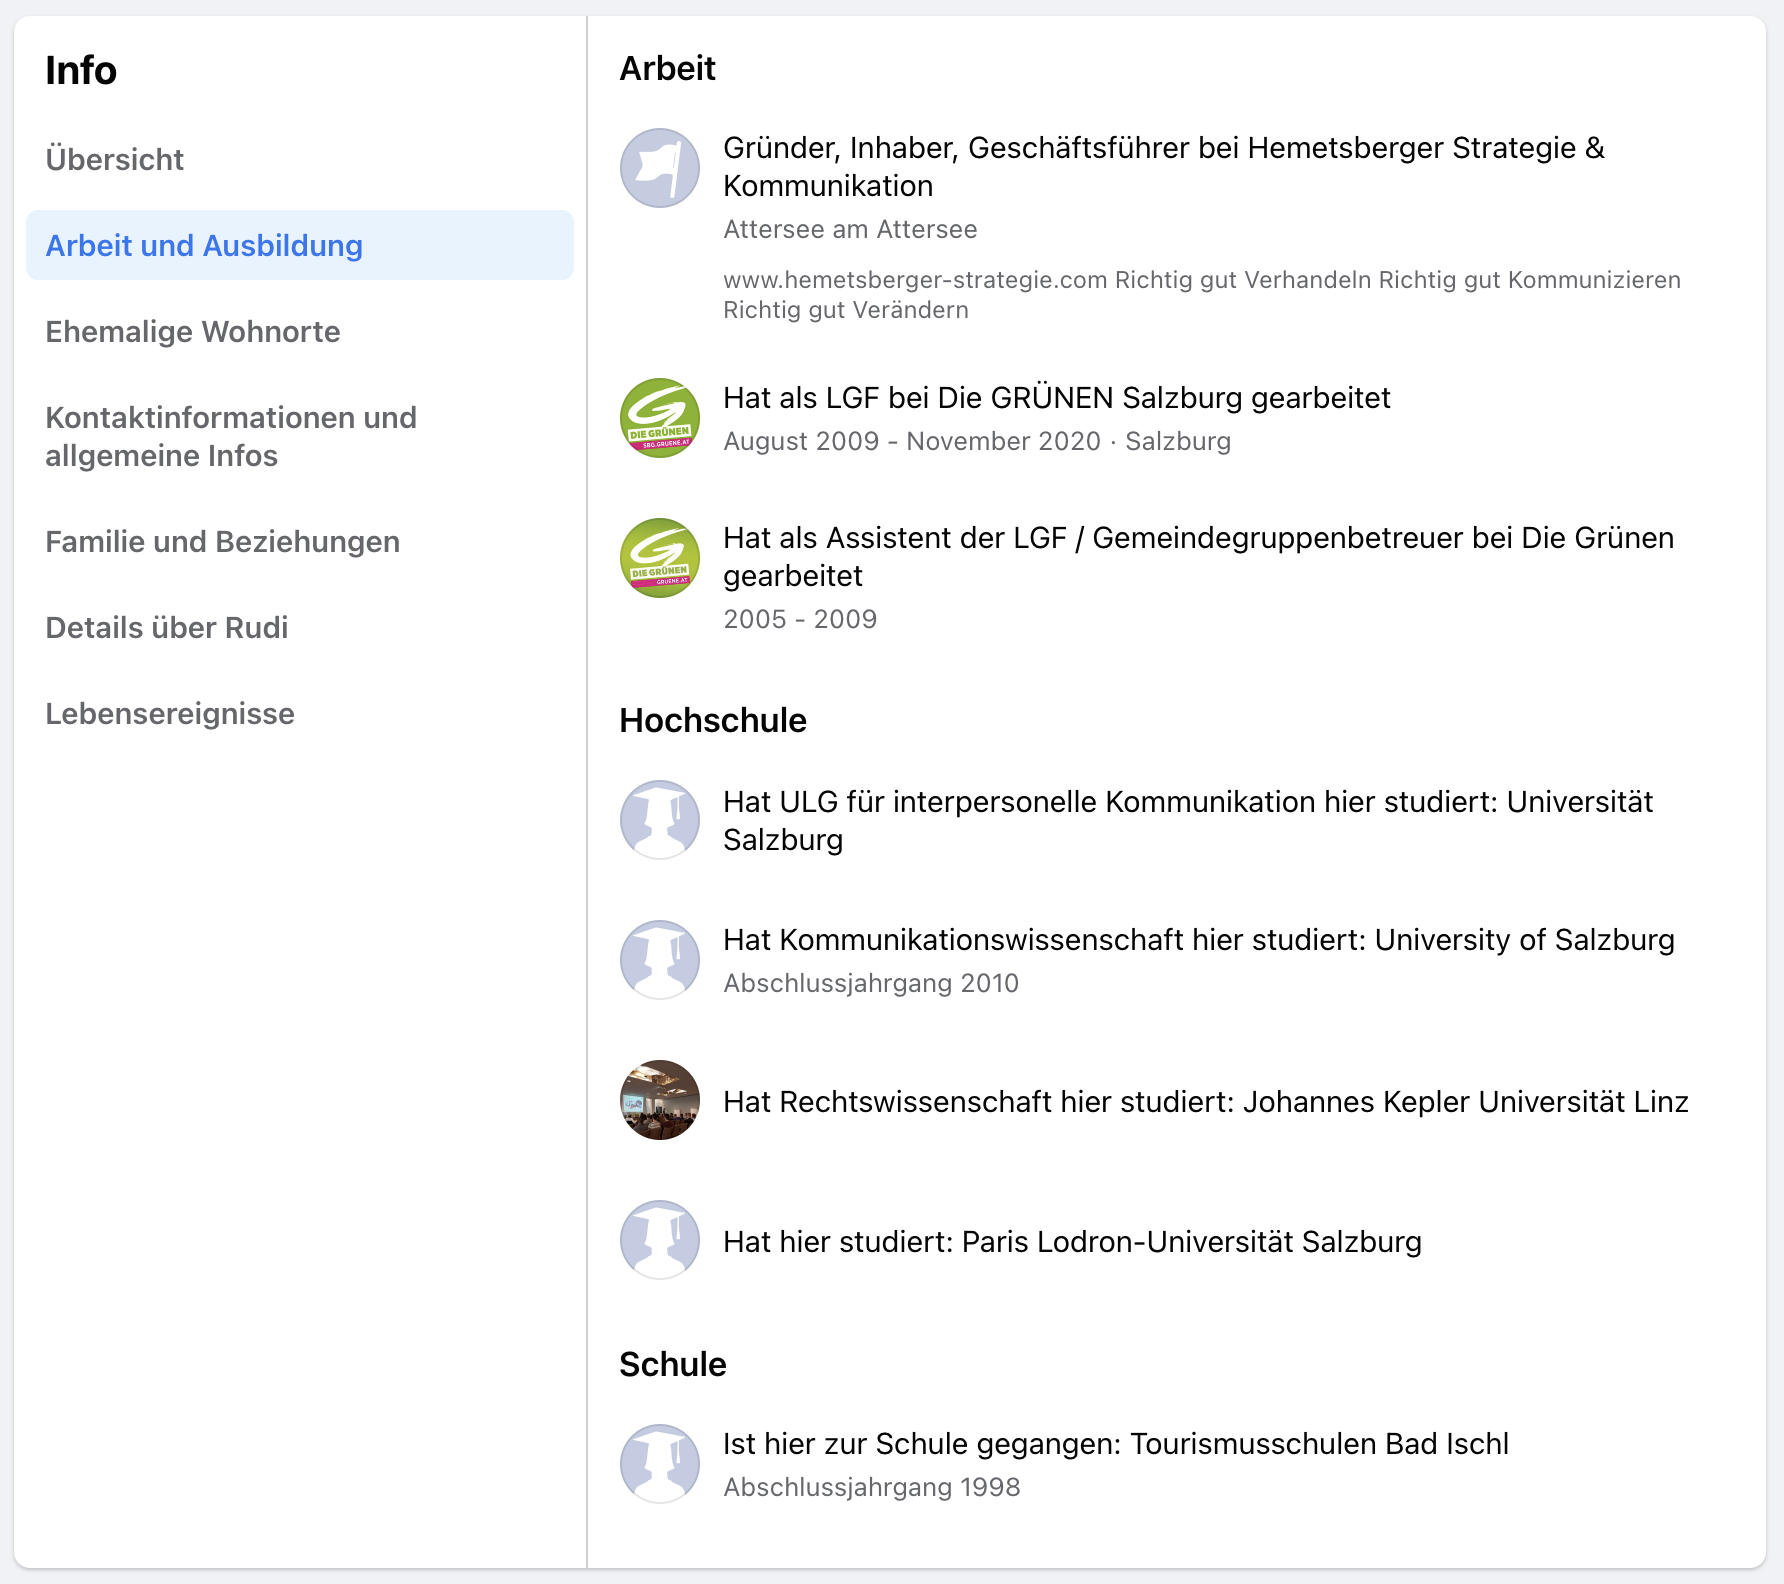Click graduation icon beside Kommunikationswissenschaft entry
This screenshot has width=1784, height=1584.
[660, 960]
